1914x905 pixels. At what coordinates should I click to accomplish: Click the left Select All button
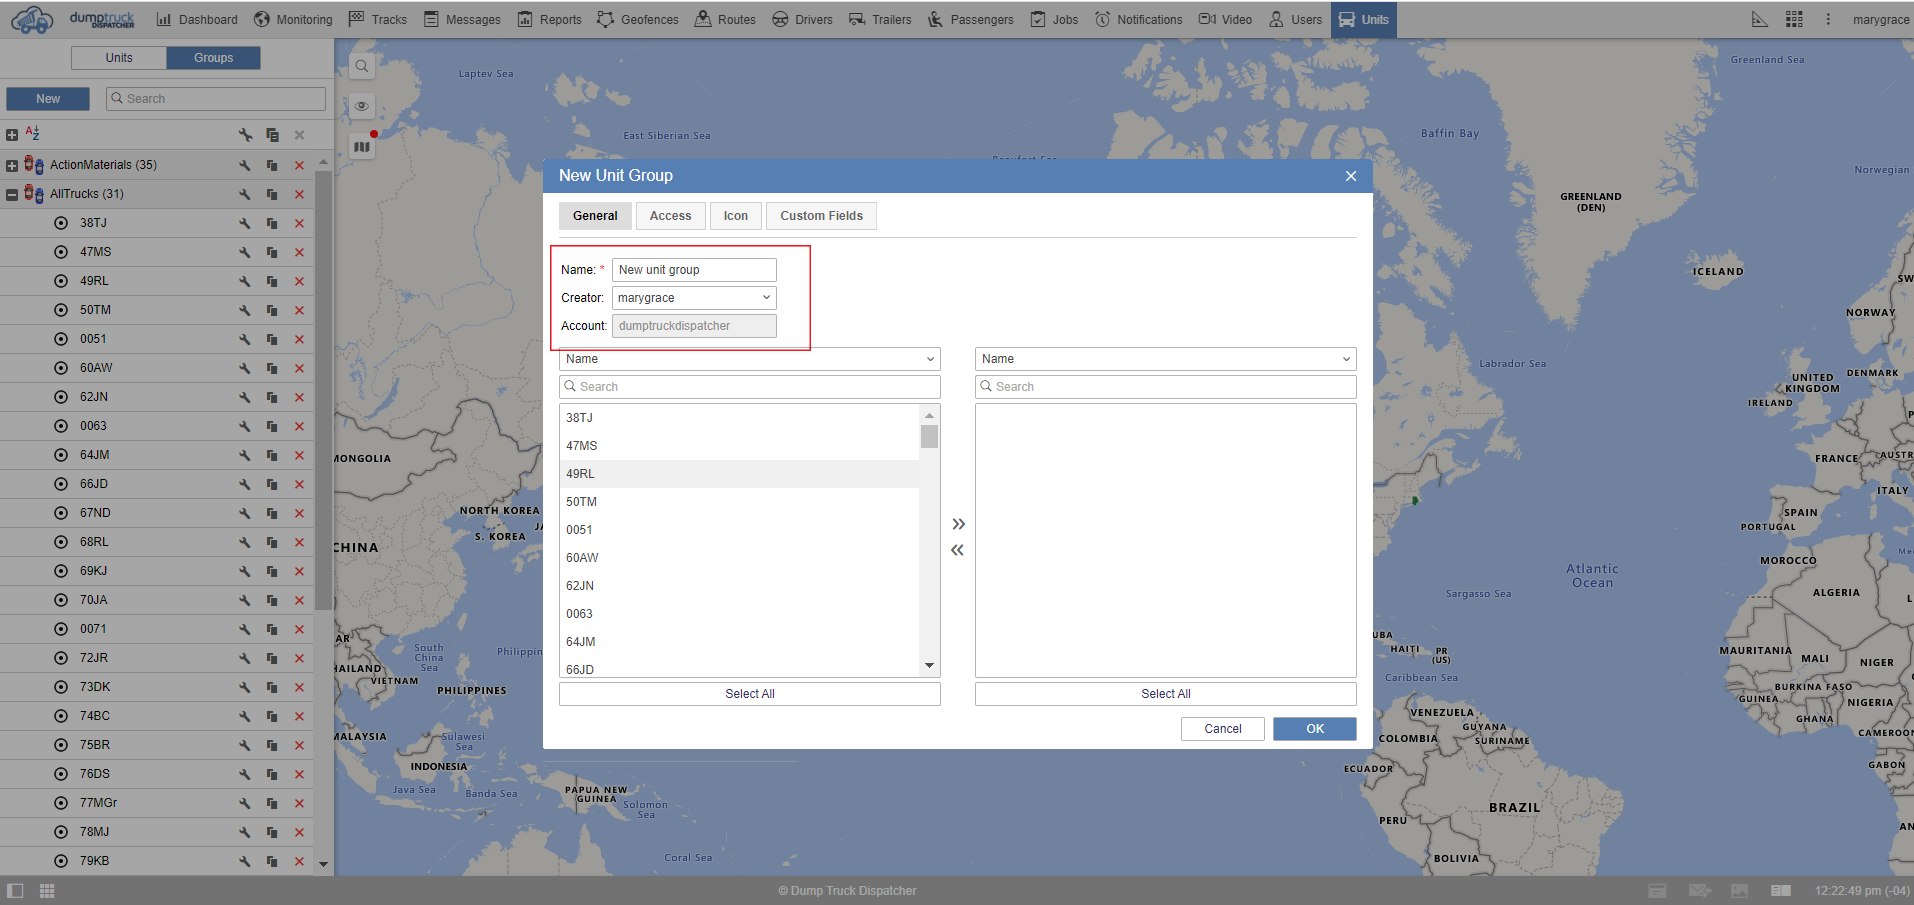click(749, 694)
